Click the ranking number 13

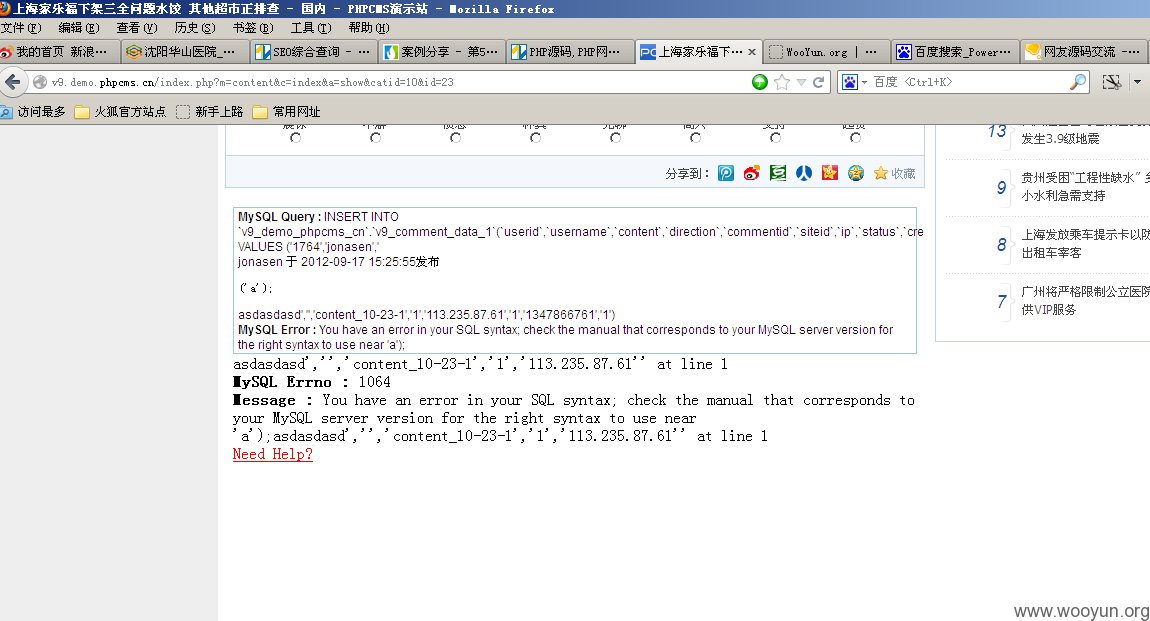997,131
